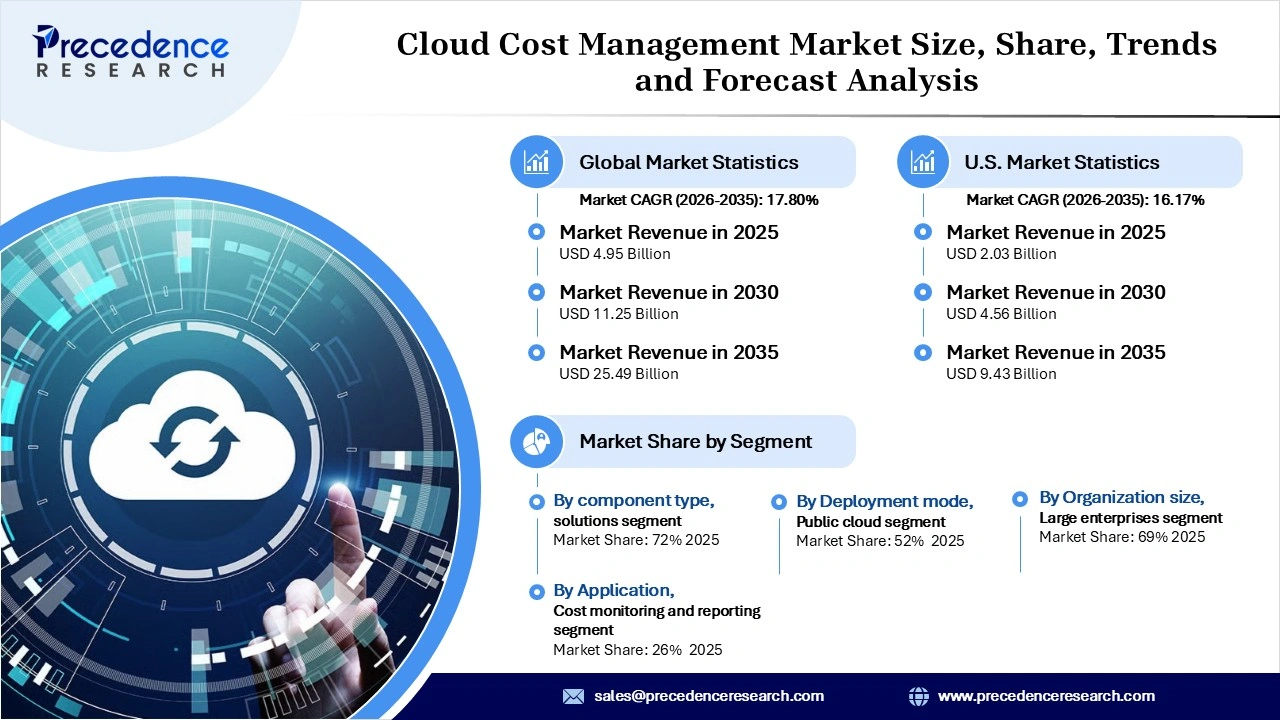Click the bullet beside USD 4.95 Billion
Image resolution: width=1280 pixels, height=720 pixels.
(x=537, y=232)
